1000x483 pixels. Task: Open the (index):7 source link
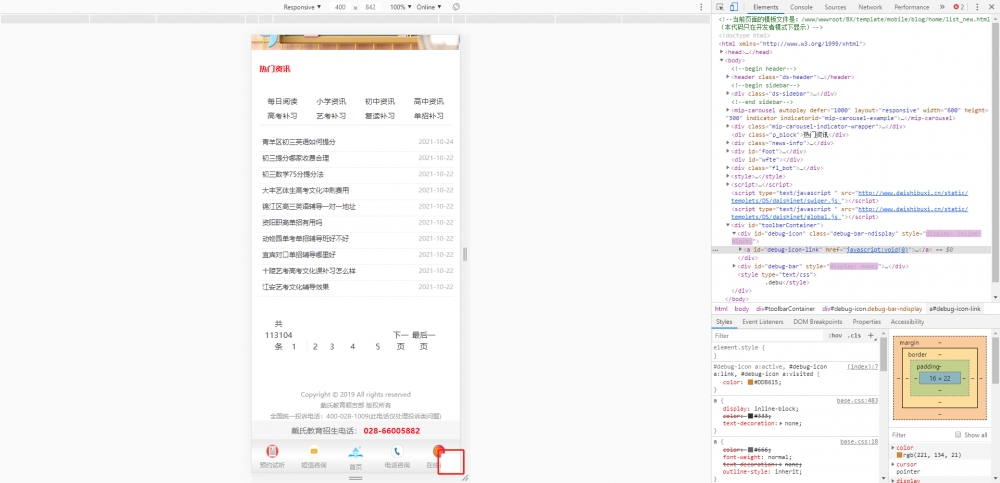click(x=862, y=367)
